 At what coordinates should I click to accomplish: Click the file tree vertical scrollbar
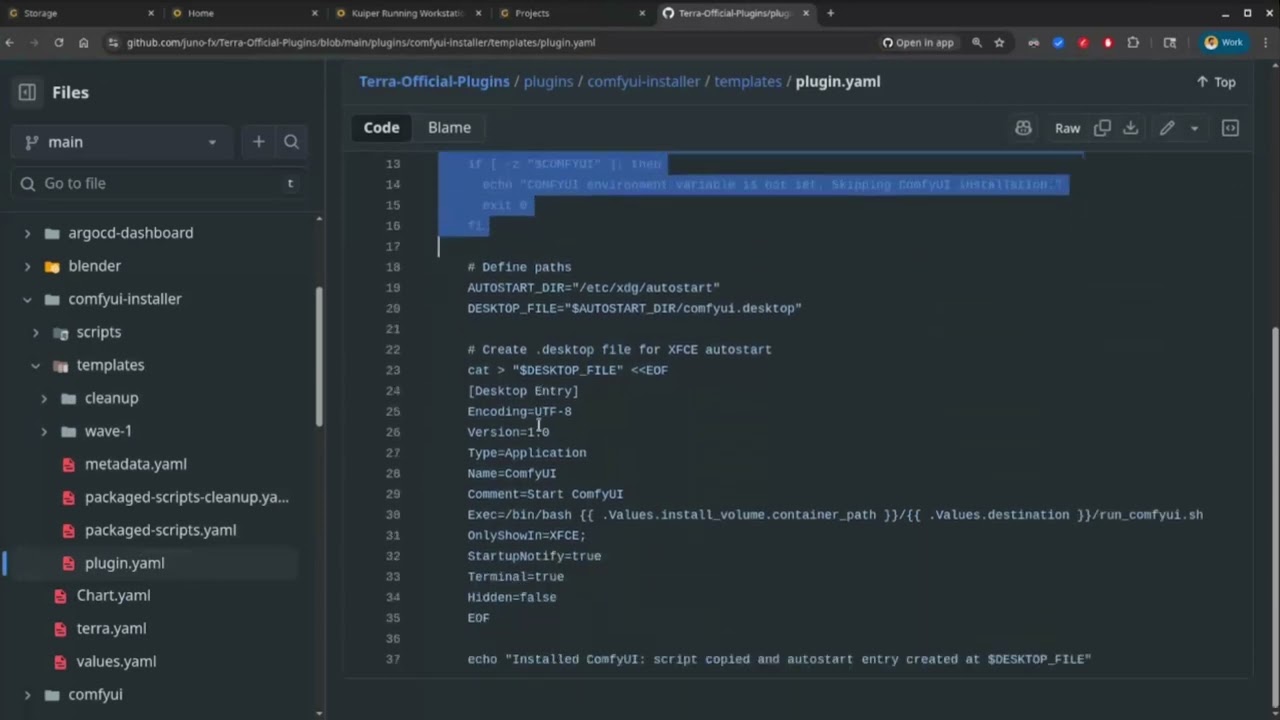319,355
